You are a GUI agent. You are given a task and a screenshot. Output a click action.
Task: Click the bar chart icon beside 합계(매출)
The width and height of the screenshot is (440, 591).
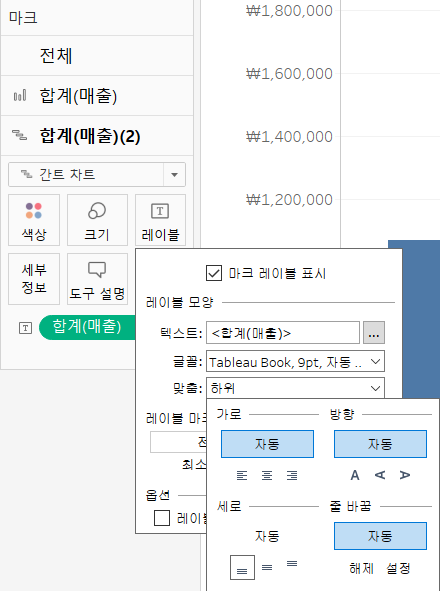(20, 95)
